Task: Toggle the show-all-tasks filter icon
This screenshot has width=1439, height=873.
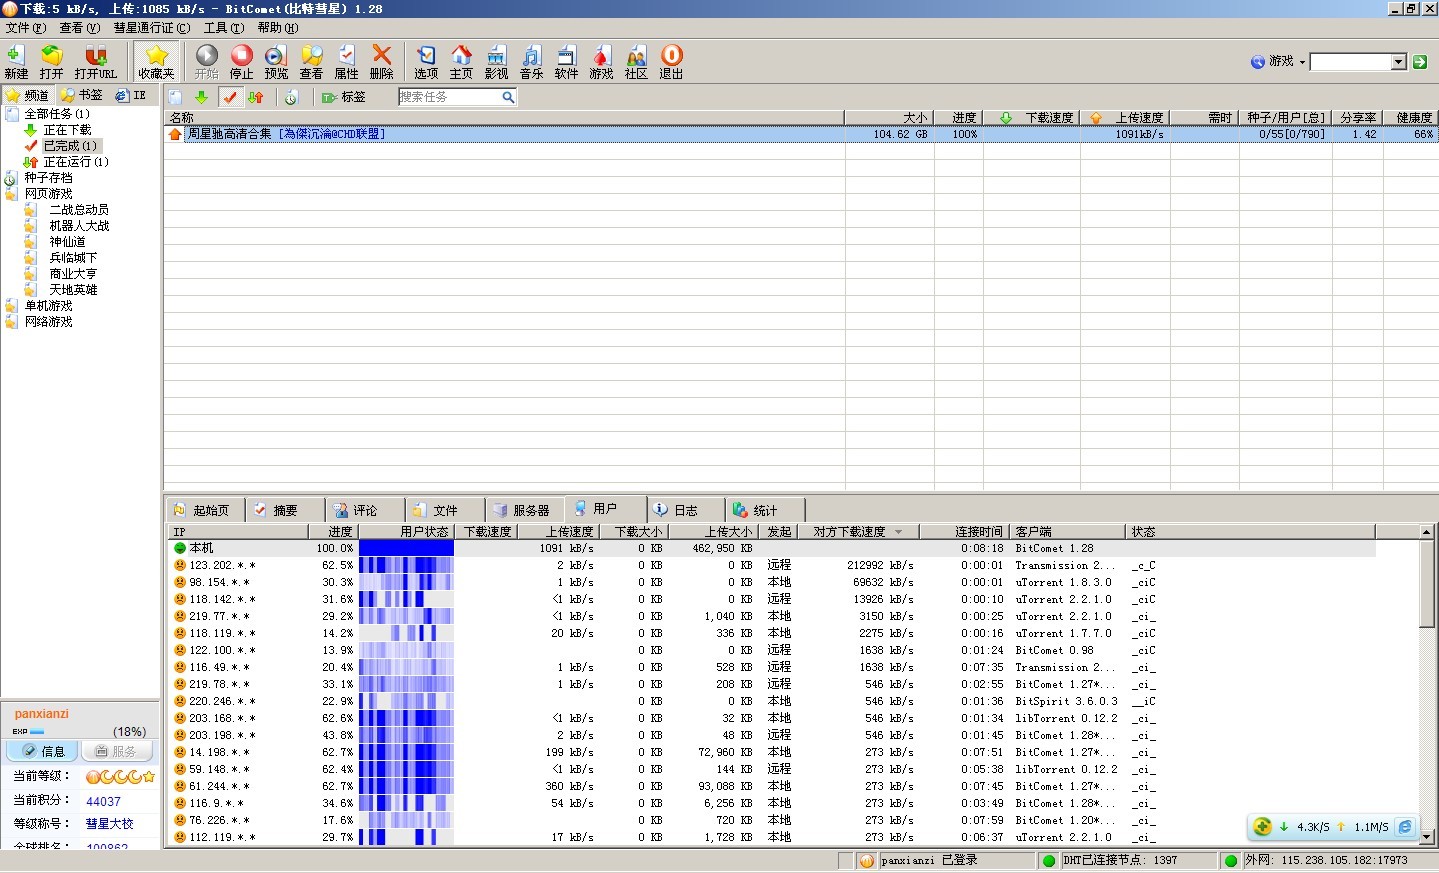Action: tap(176, 97)
